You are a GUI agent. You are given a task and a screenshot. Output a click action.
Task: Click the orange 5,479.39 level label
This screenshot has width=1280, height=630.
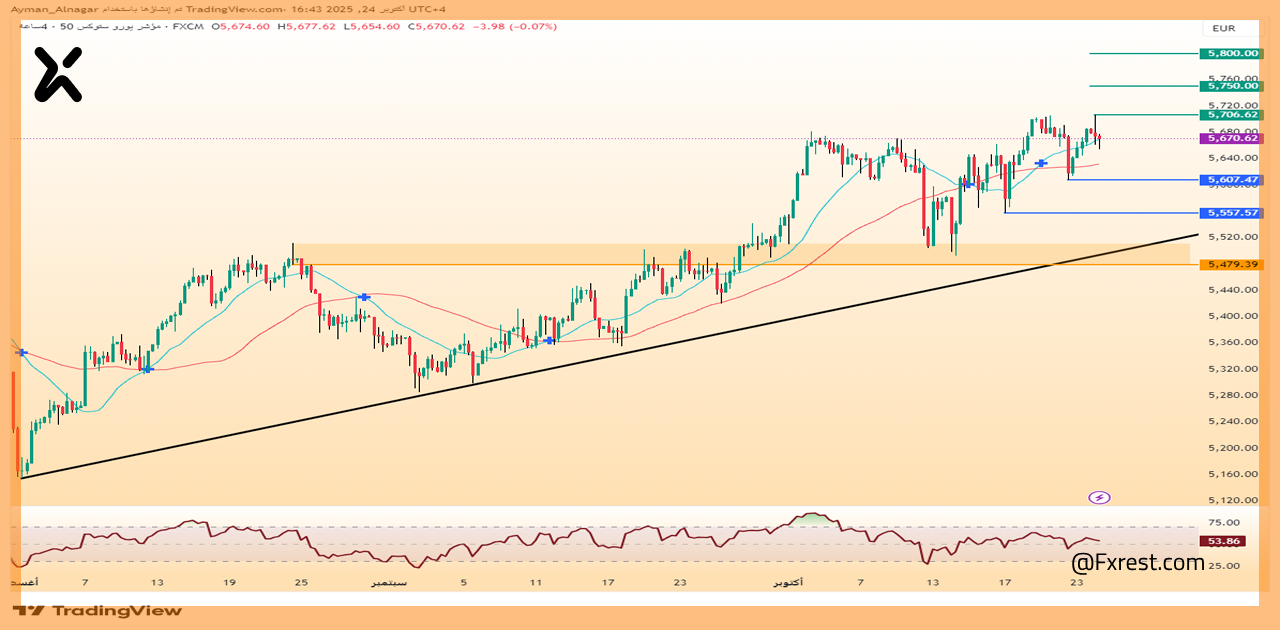[x=1232, y=264]
